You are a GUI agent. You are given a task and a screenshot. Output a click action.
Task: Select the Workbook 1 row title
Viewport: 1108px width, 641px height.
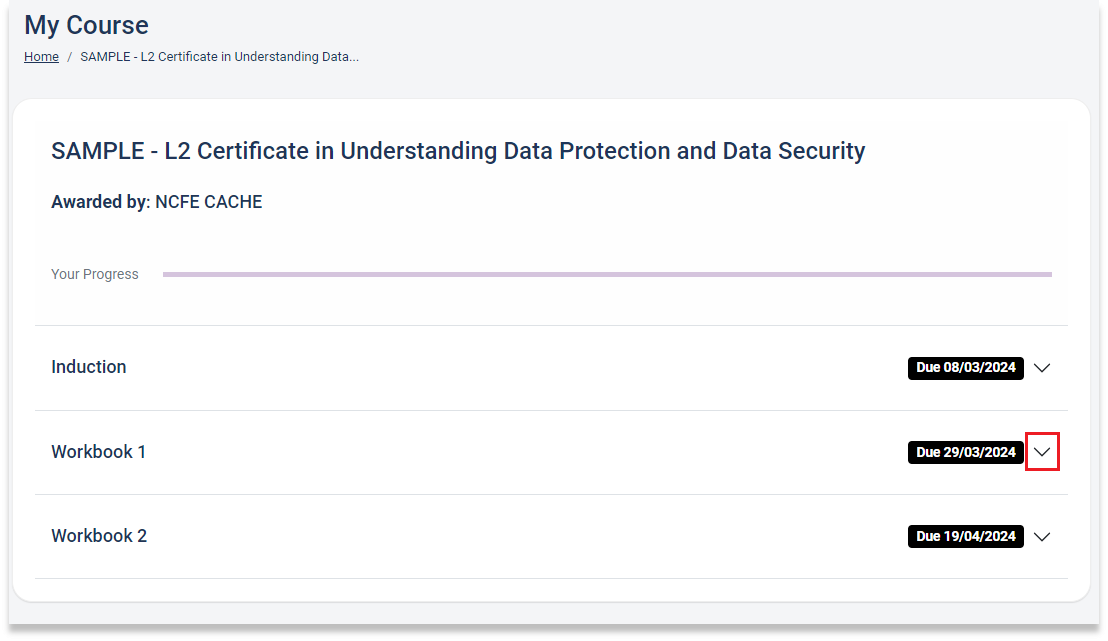tap(98, 452)
